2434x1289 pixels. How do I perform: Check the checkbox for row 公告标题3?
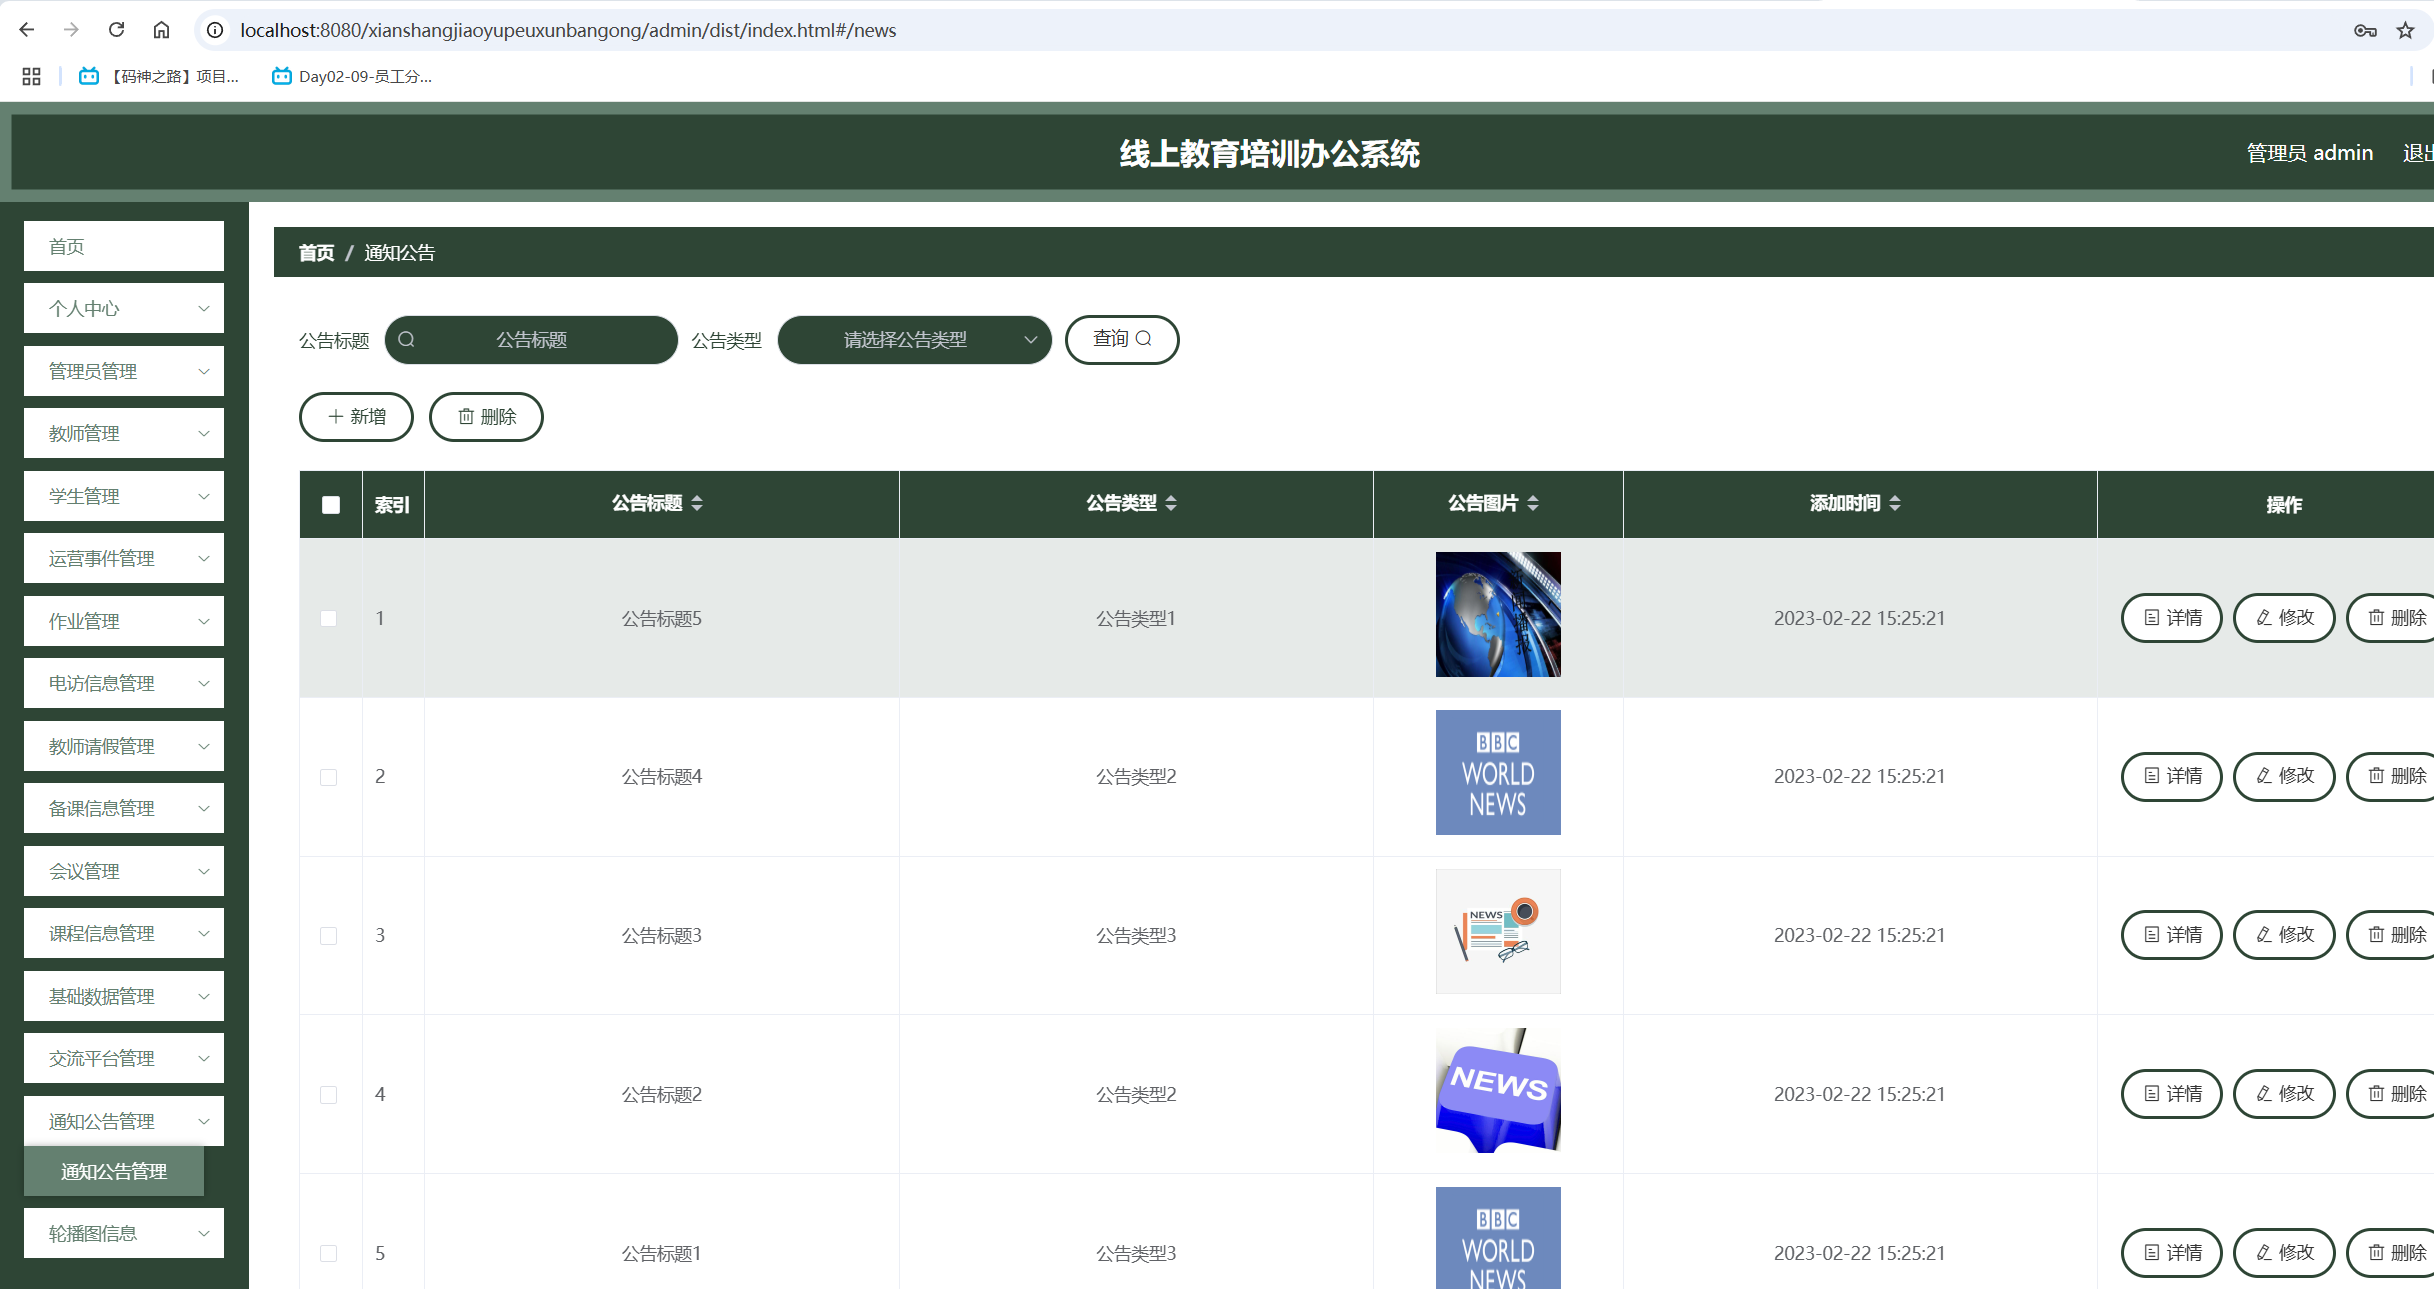tap(328, 936)
